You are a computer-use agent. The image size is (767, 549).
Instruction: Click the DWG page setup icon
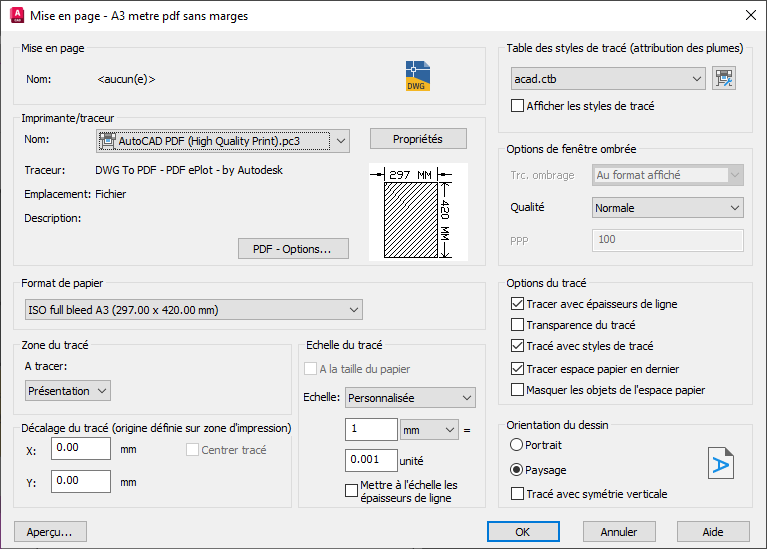417,77
